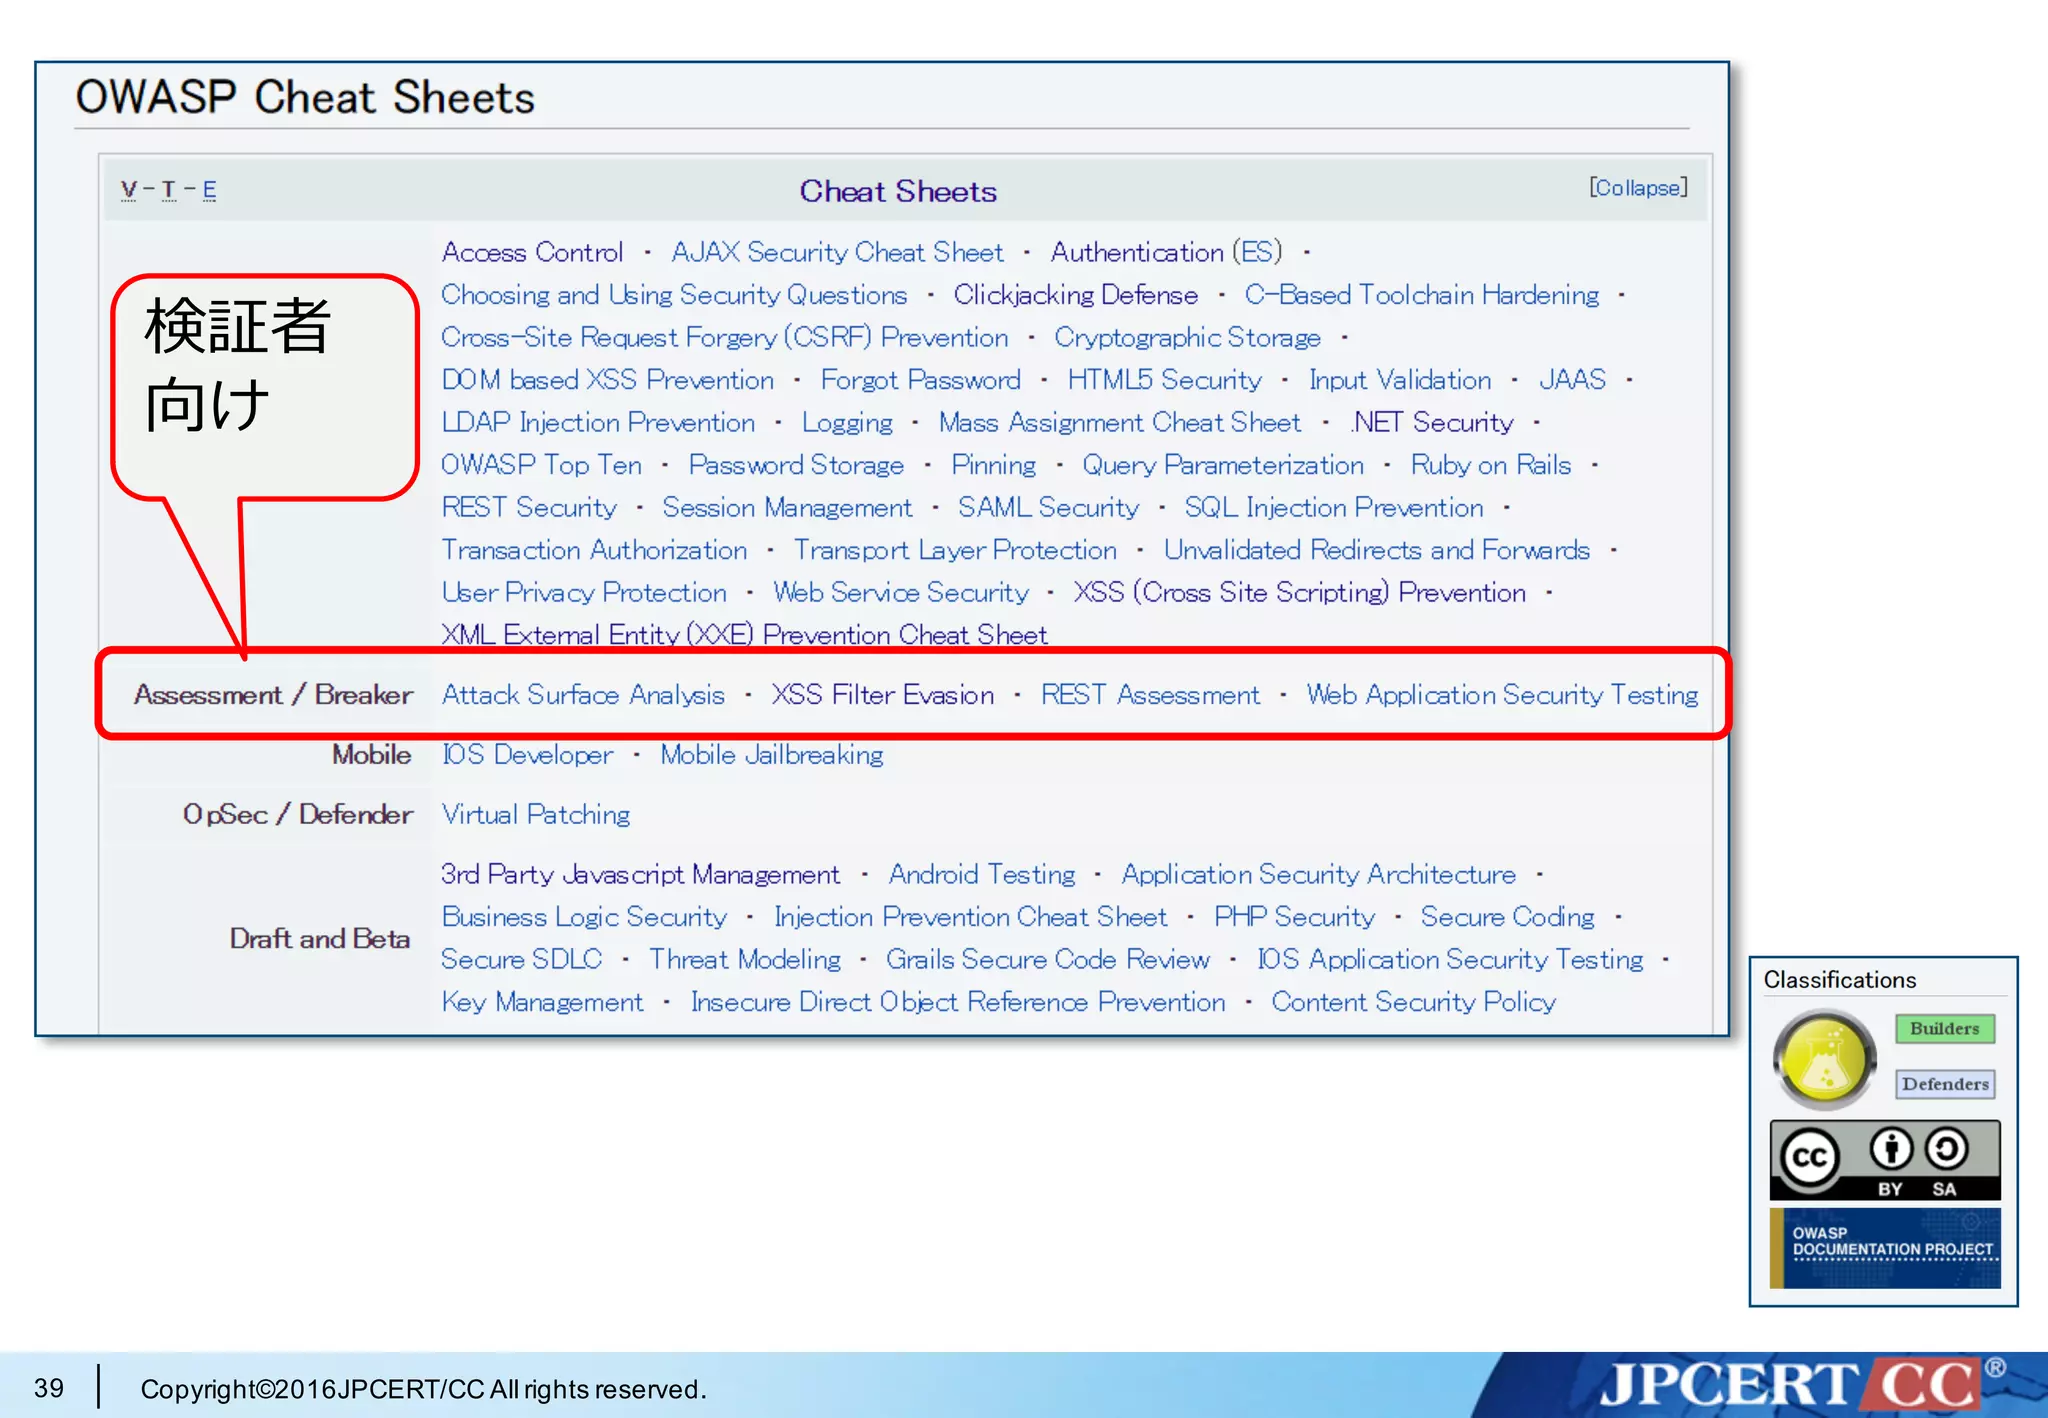Click the Creative Commons CC icon
The image size is (2048, 1418).
(1809, 1158)
